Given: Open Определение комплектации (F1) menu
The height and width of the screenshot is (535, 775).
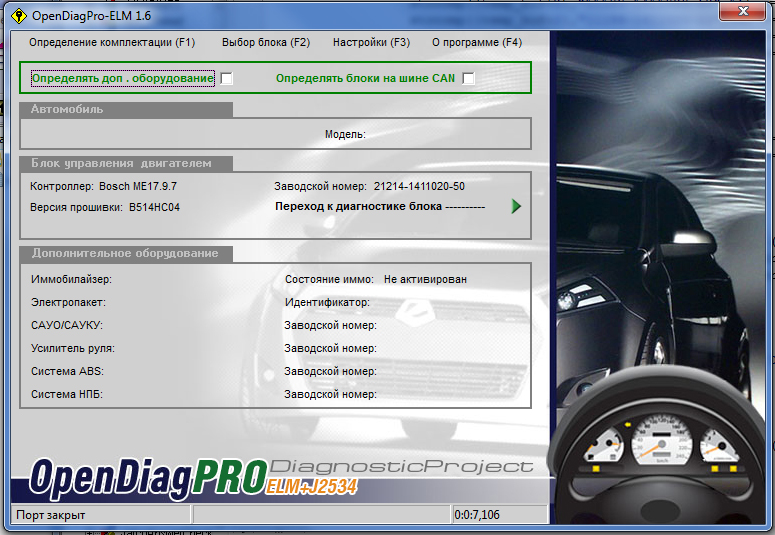Looking at the screenshot, I should point(112,43).
